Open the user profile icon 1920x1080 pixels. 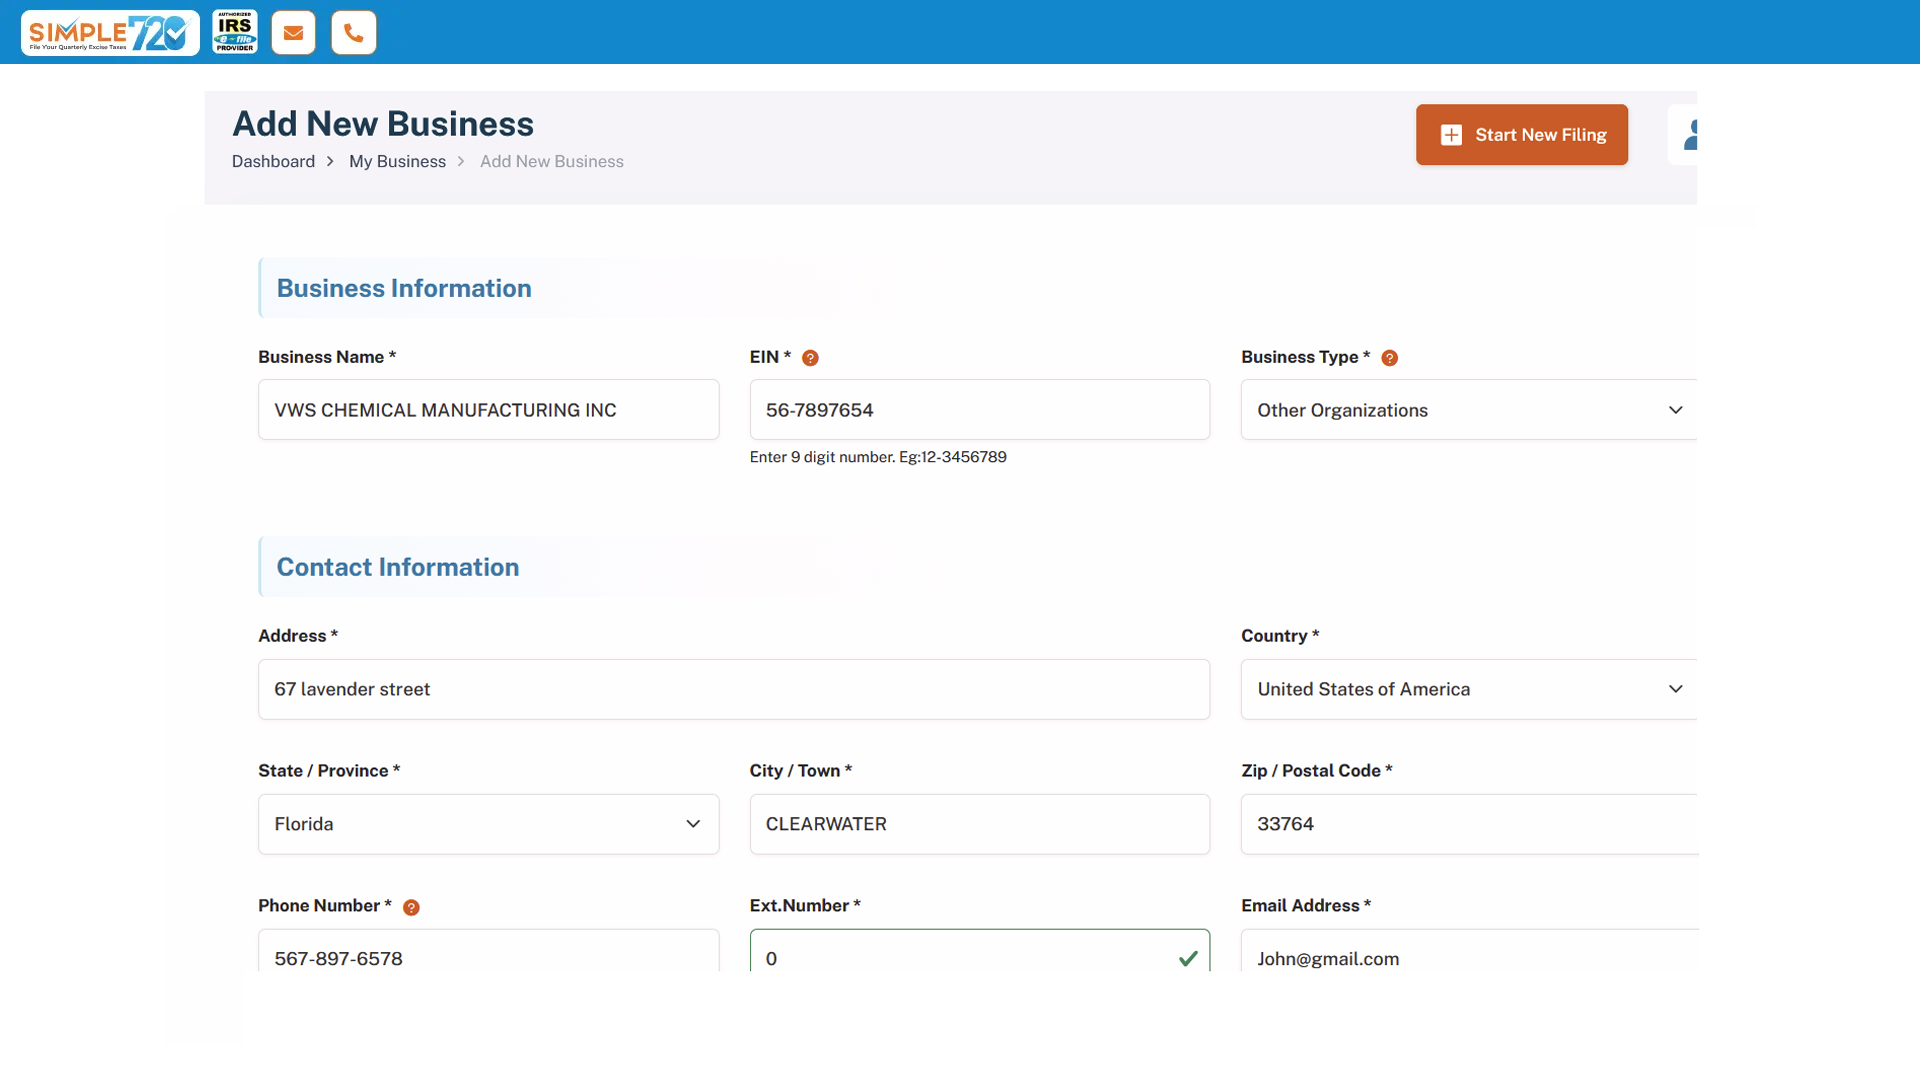pyautogui.click(x=1685, y=135)
